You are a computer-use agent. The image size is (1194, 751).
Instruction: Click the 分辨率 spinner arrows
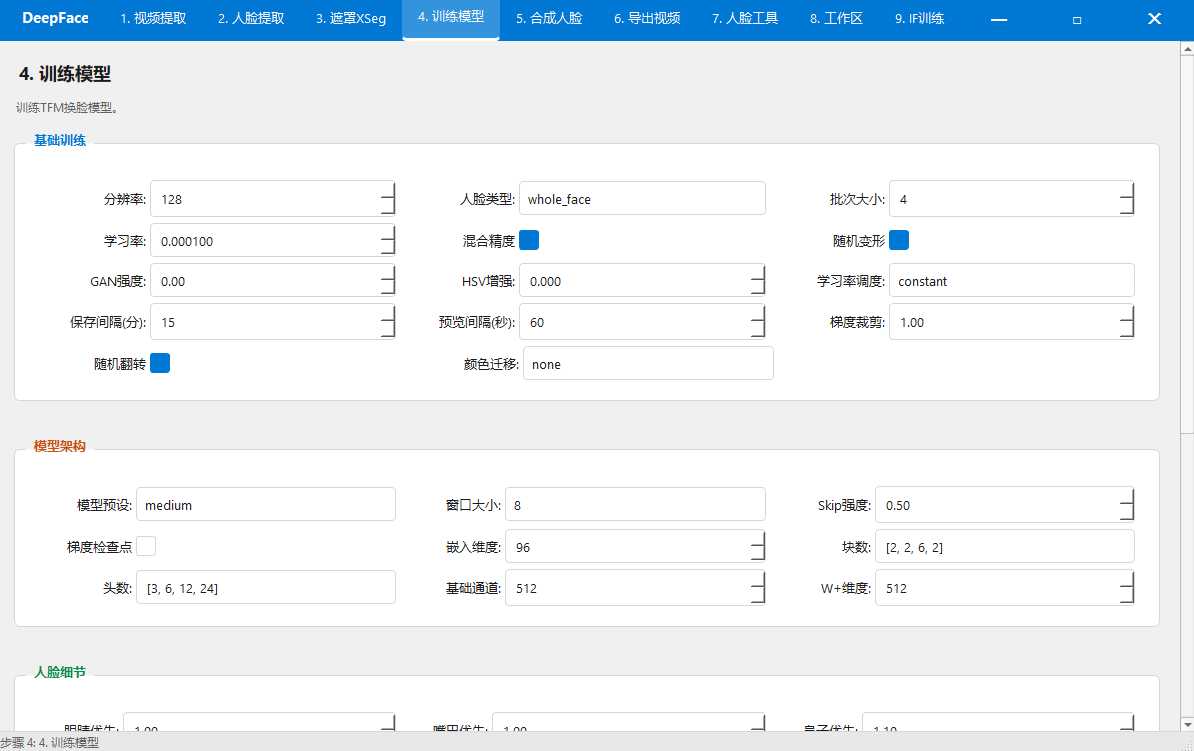[x=388, y=199]
